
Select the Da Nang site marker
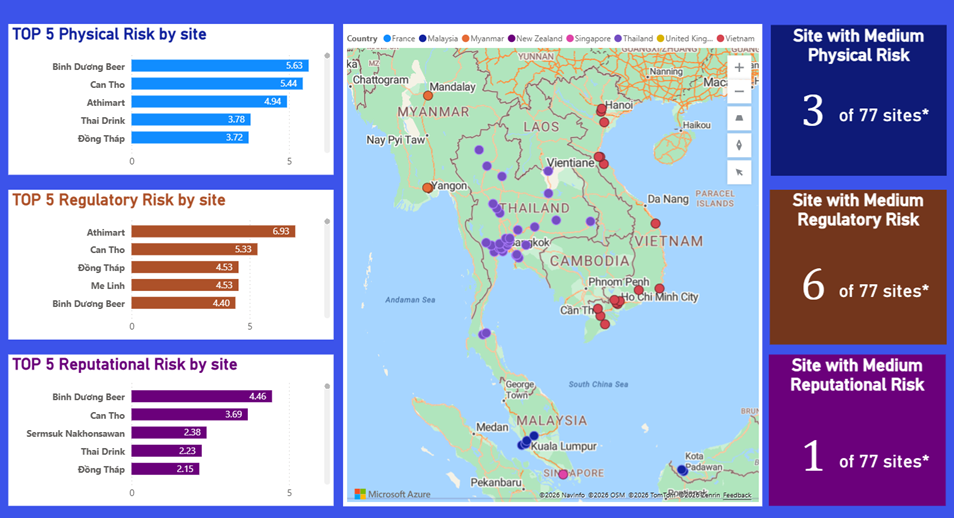655,223
